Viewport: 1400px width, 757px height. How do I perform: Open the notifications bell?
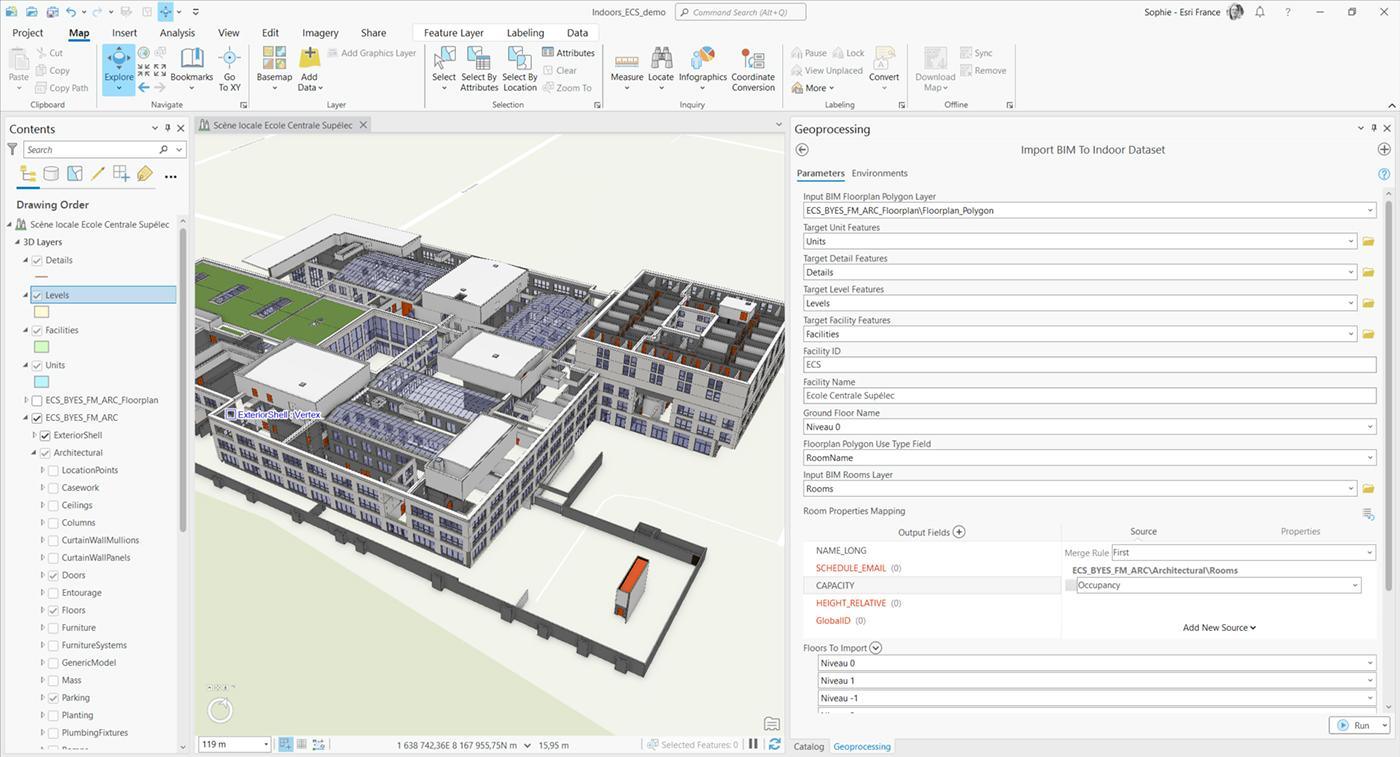click(x=1260, y=12)
